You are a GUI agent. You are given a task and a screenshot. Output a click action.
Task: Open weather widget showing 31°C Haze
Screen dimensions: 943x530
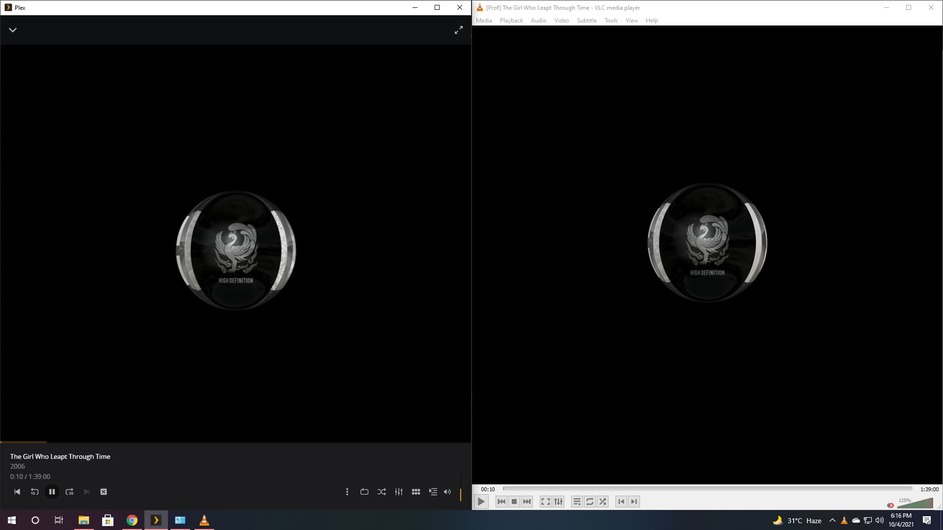pyautogui.click(x=797, y=520)
